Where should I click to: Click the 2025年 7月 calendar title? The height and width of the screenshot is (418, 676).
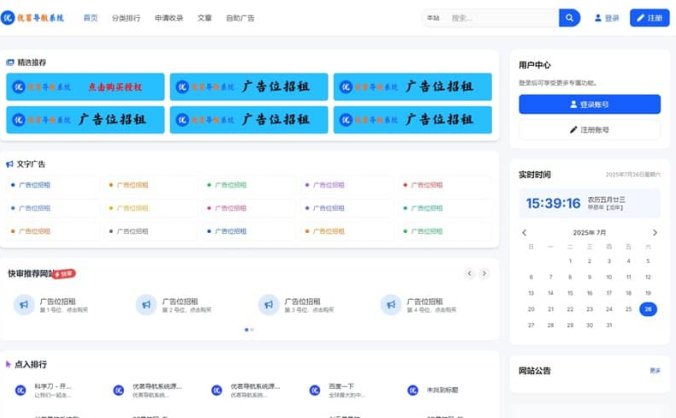[x=589, y=233]
